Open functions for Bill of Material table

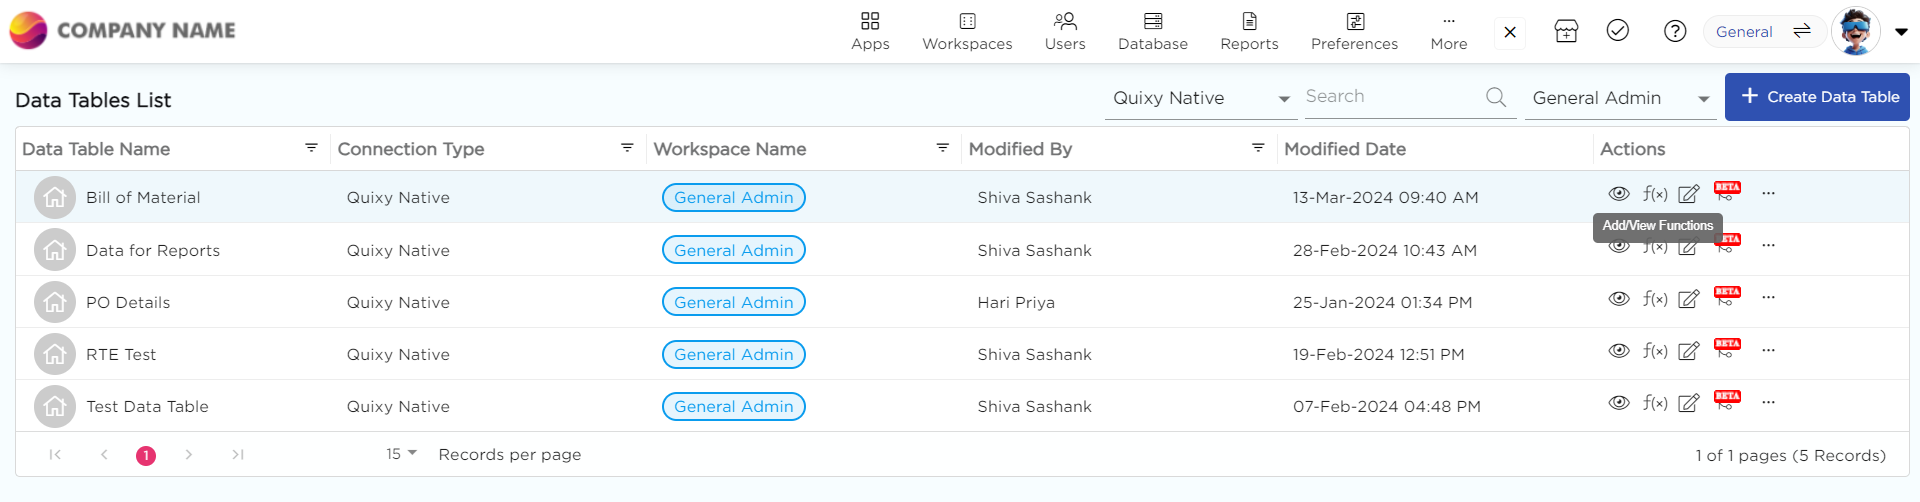point(1655,194)
